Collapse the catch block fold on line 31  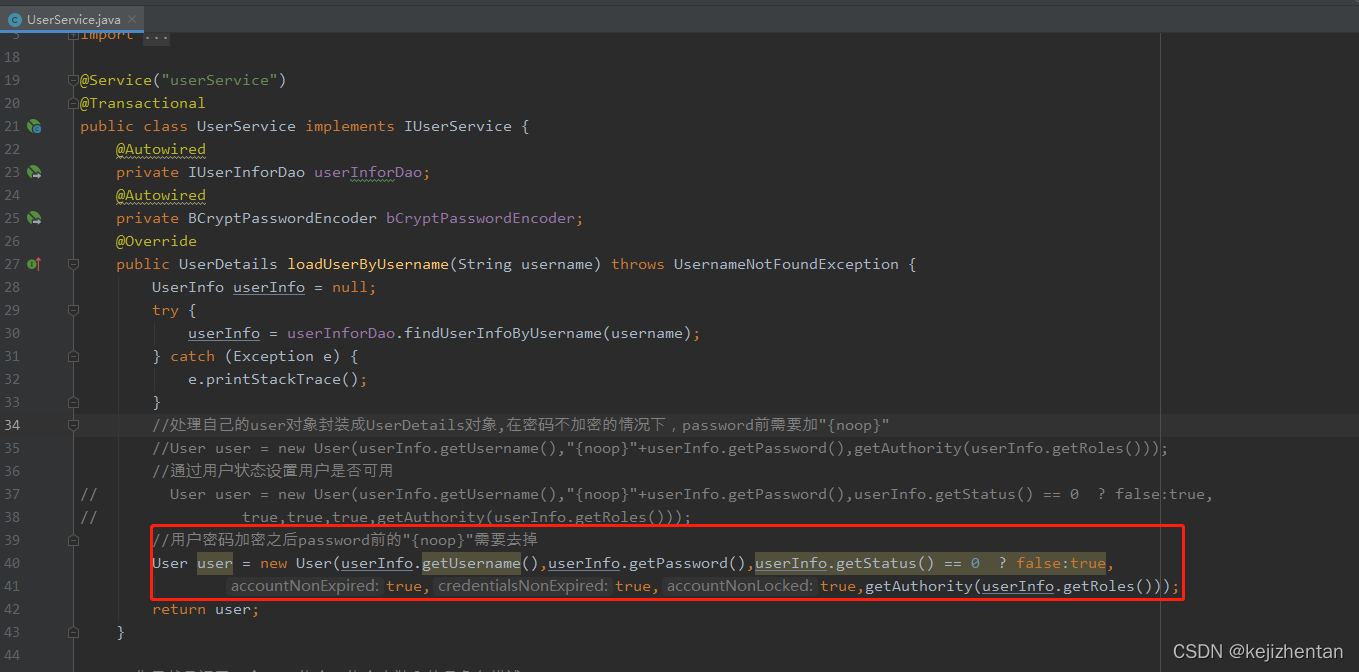tap(73, 356)
